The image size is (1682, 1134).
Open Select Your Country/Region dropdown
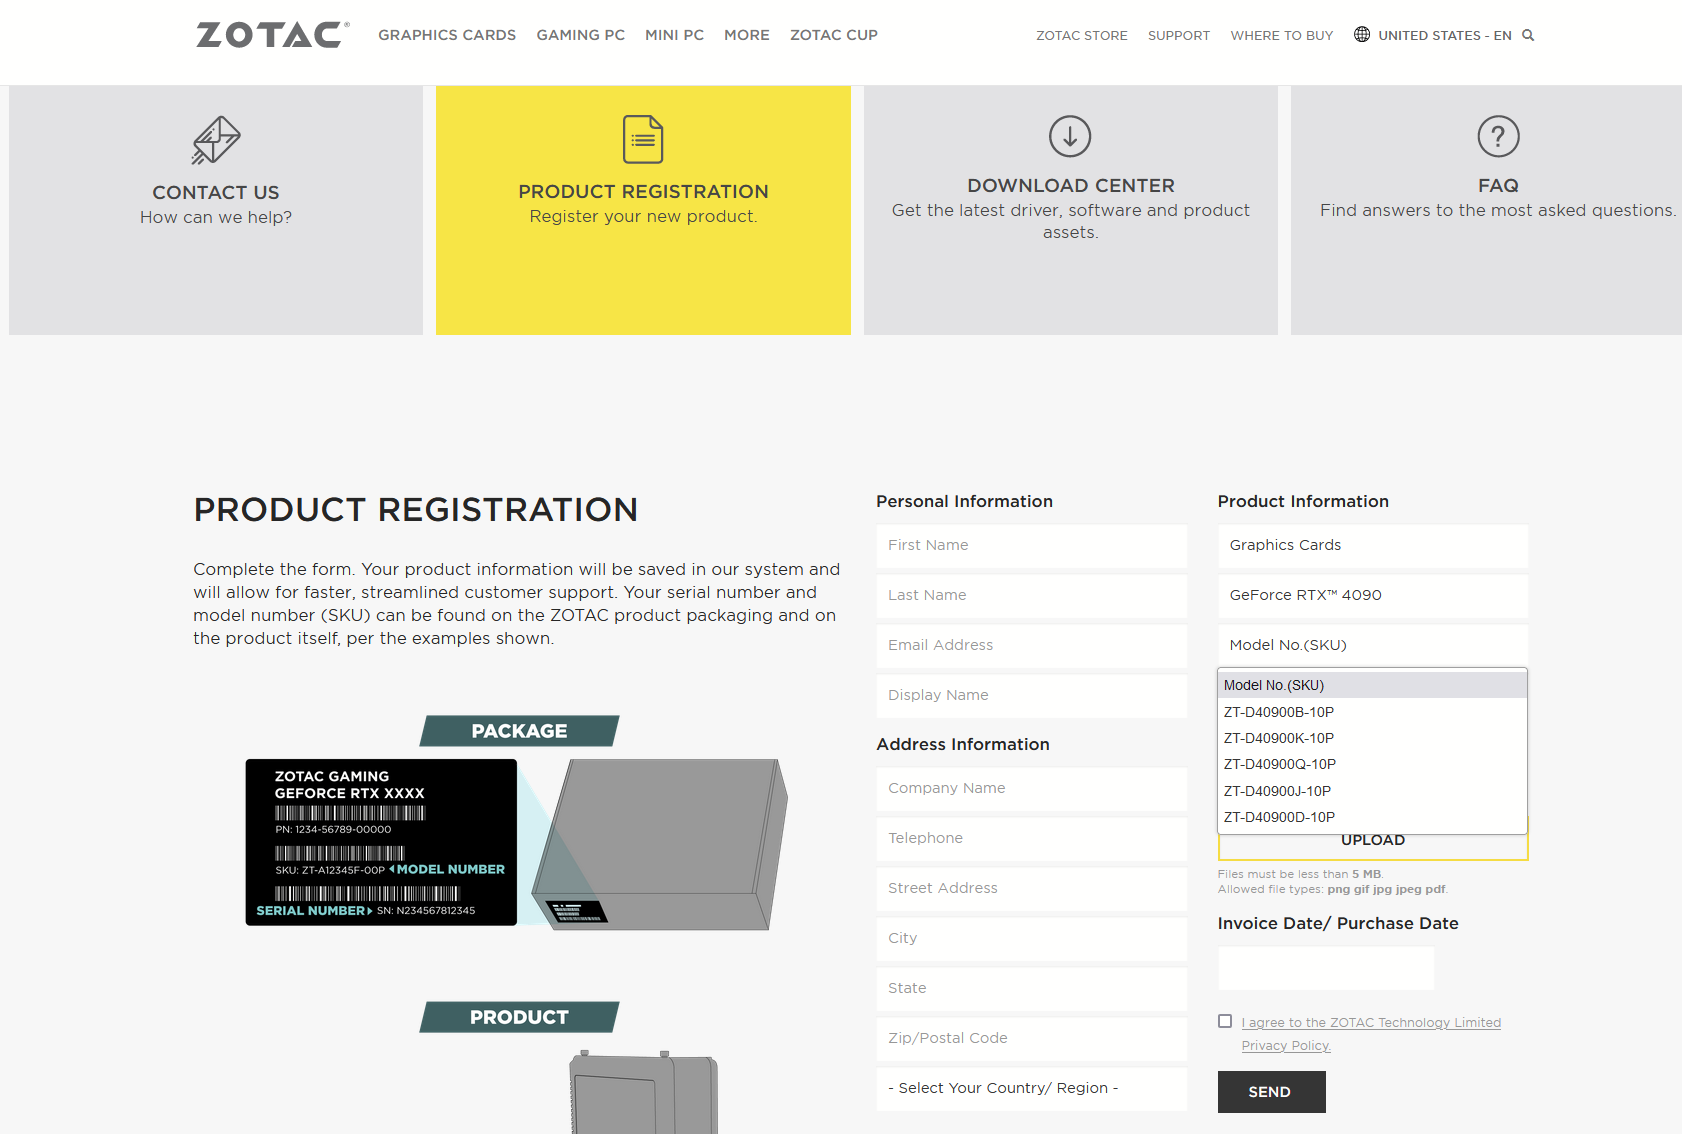point(1032,1089)
